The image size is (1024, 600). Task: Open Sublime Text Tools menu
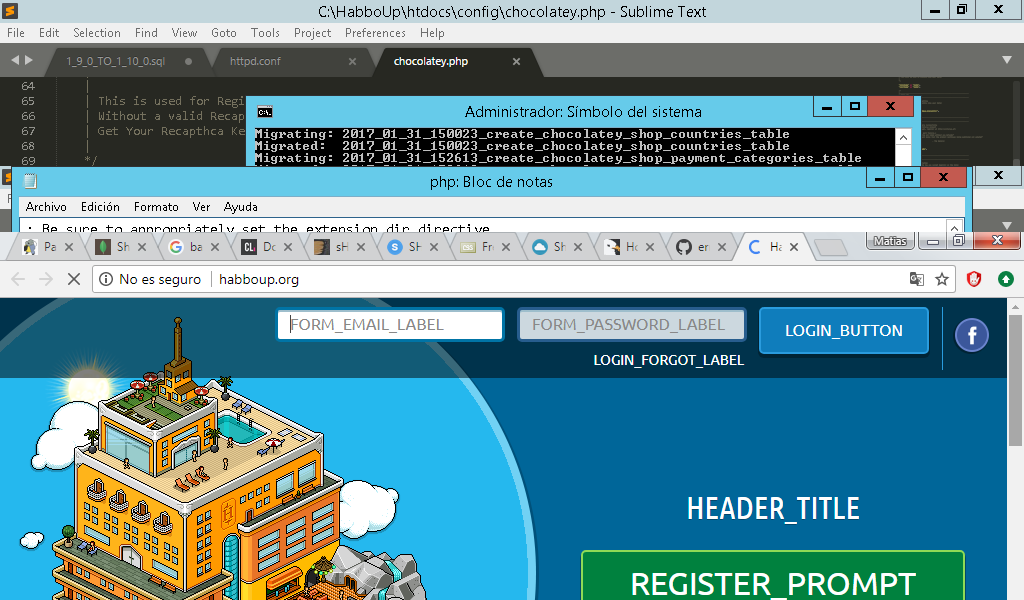coord(264,33)
